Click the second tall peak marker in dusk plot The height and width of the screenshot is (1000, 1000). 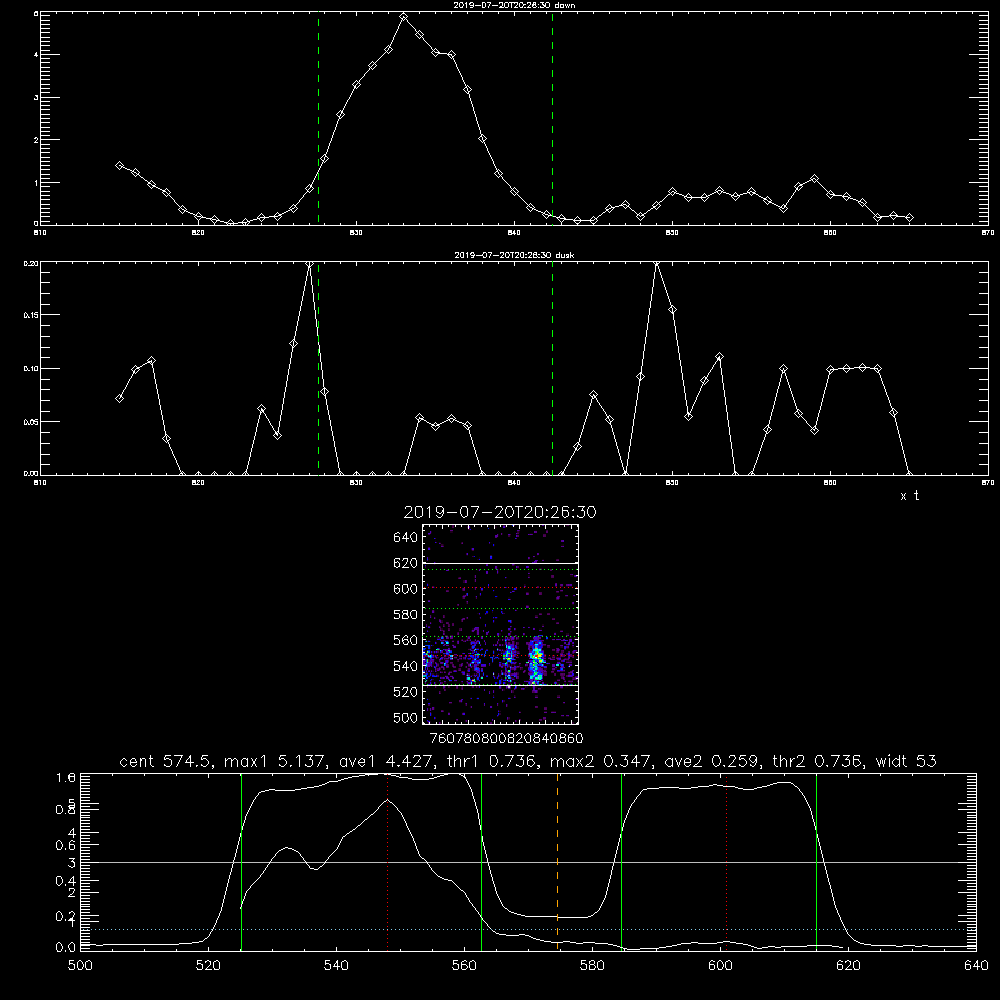656,263
